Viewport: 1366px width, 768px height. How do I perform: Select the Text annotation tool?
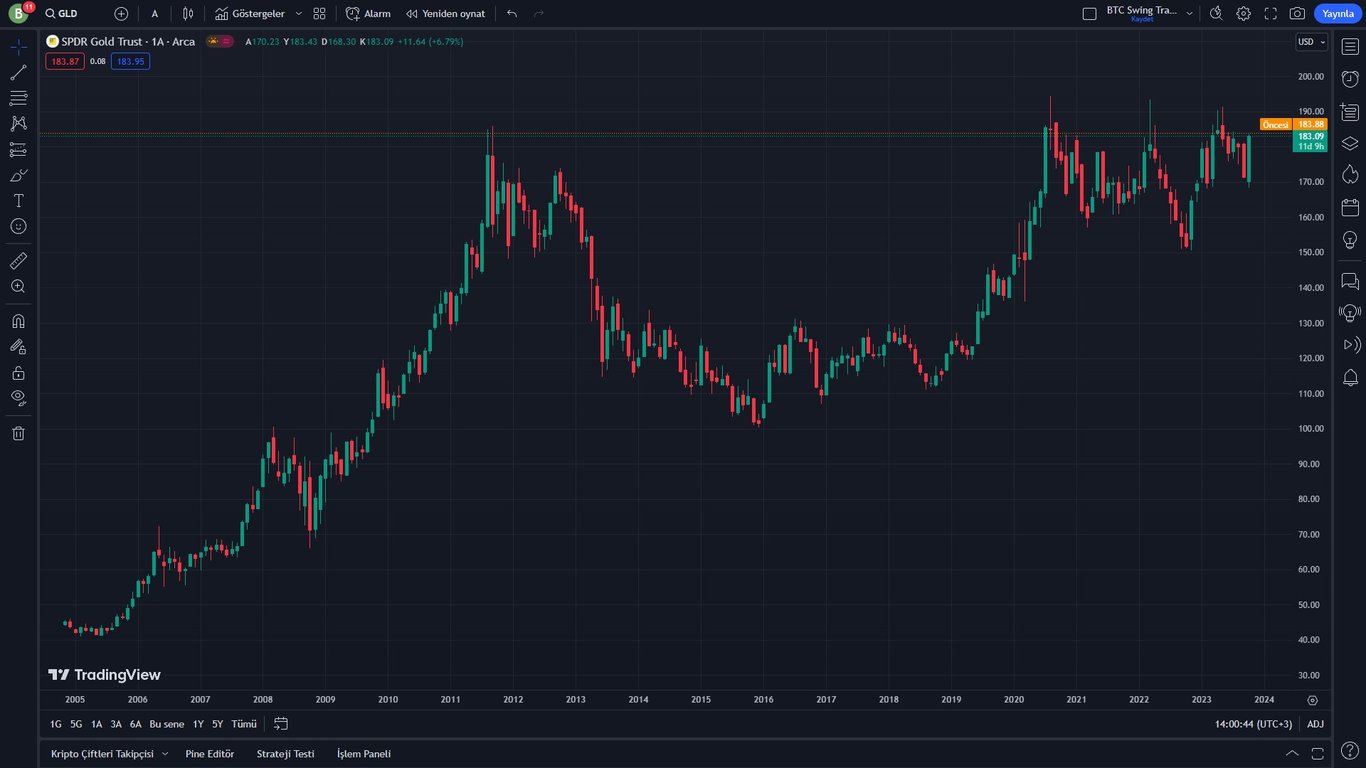pos(17,200)
